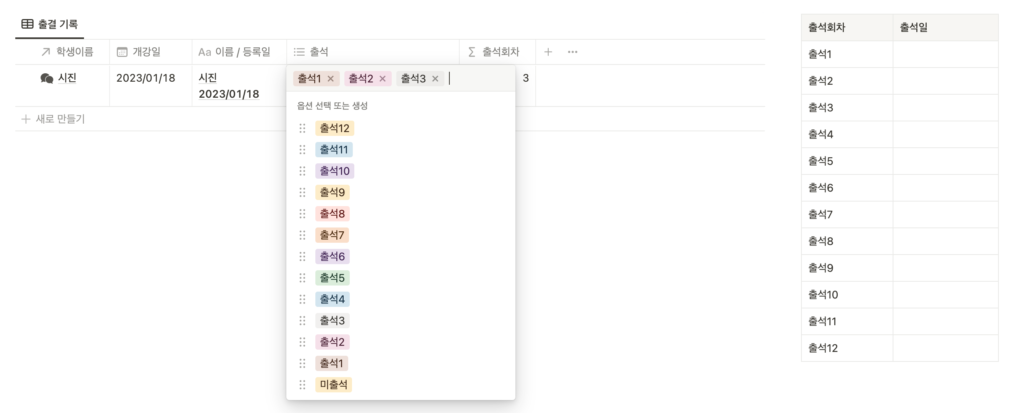
Task: Click drag handle beside 출석8 option
Action: pyautogui.click(x=302, y=214)
